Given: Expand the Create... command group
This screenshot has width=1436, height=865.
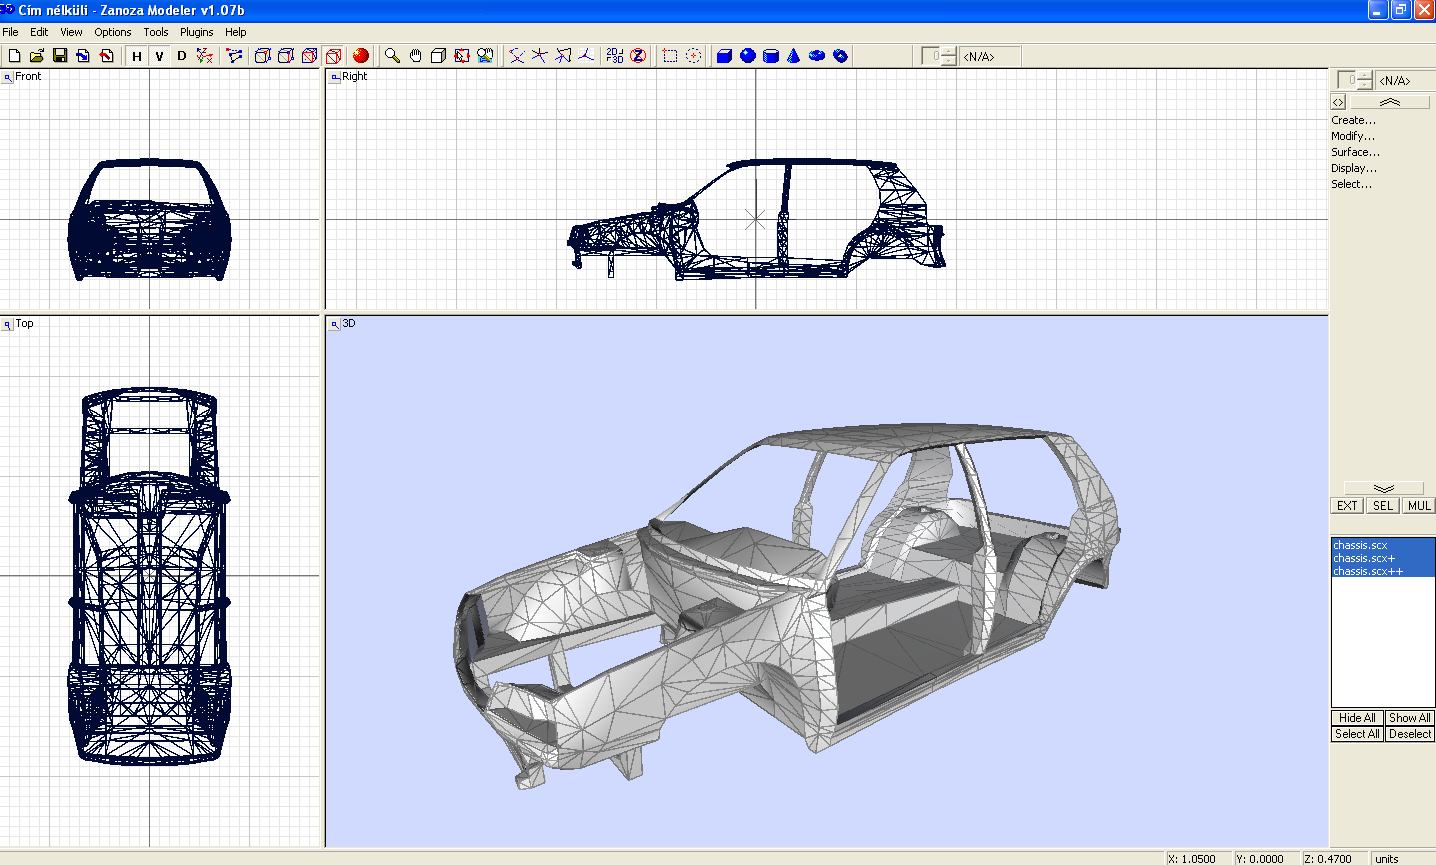Looking at the screenshot, I should (x=1353, y=120).
